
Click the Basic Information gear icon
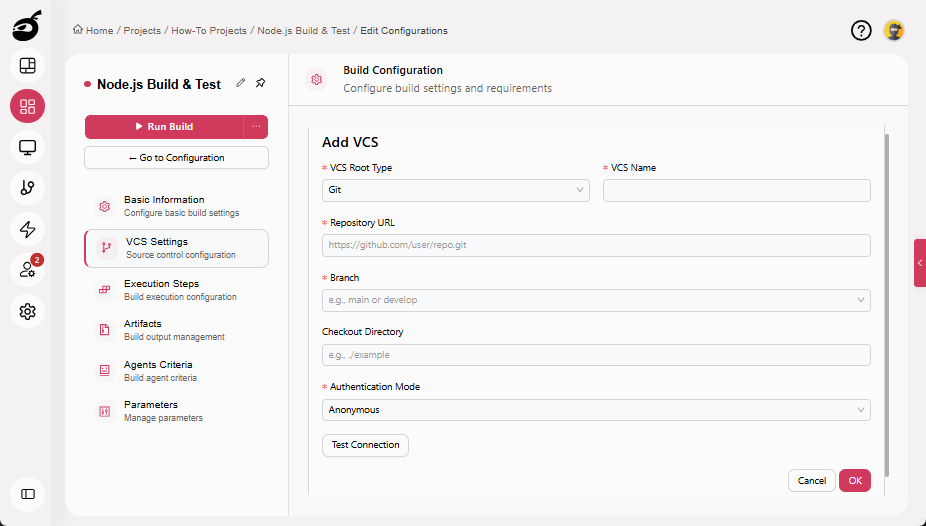click(105, 206)
